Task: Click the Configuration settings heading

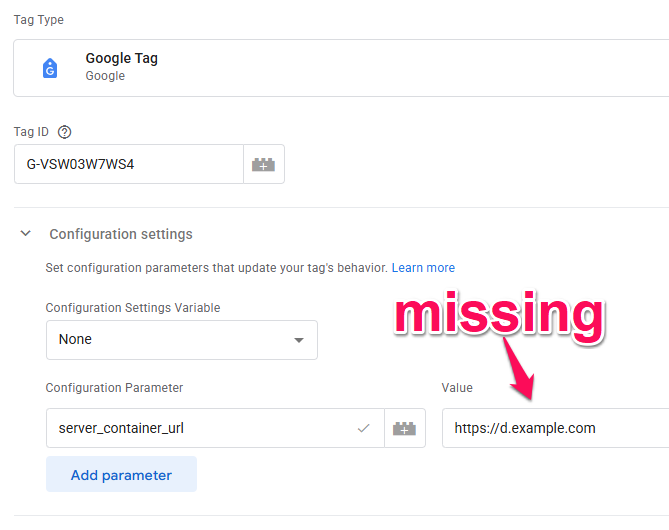Action: point(121,234)
